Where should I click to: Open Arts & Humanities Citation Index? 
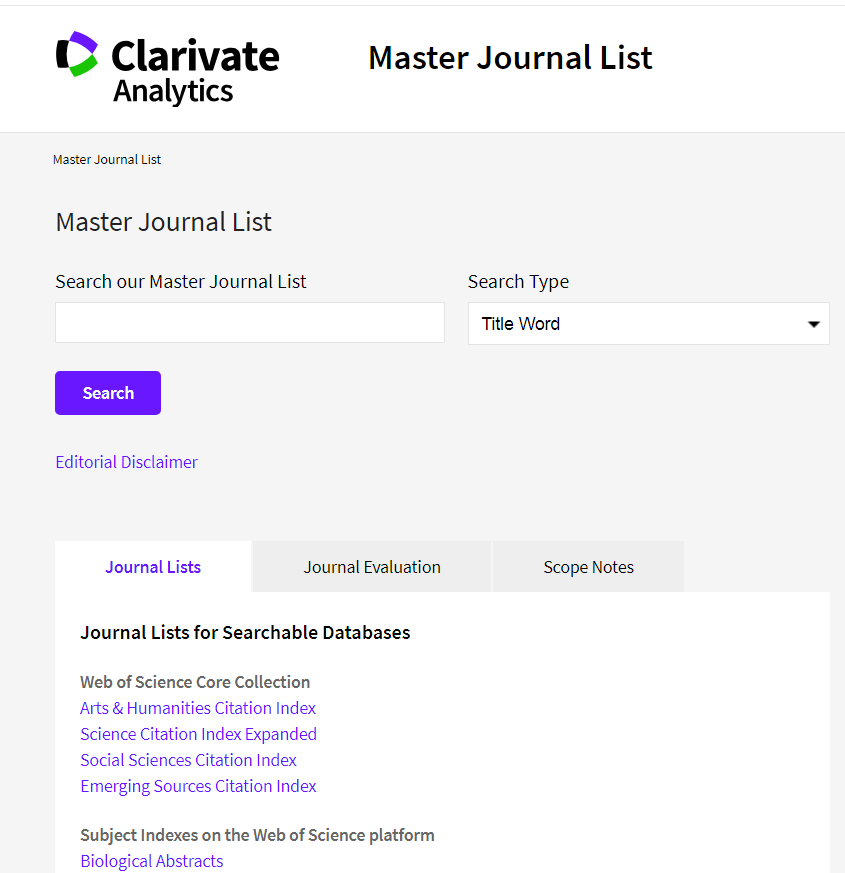[x=198, y=708]
